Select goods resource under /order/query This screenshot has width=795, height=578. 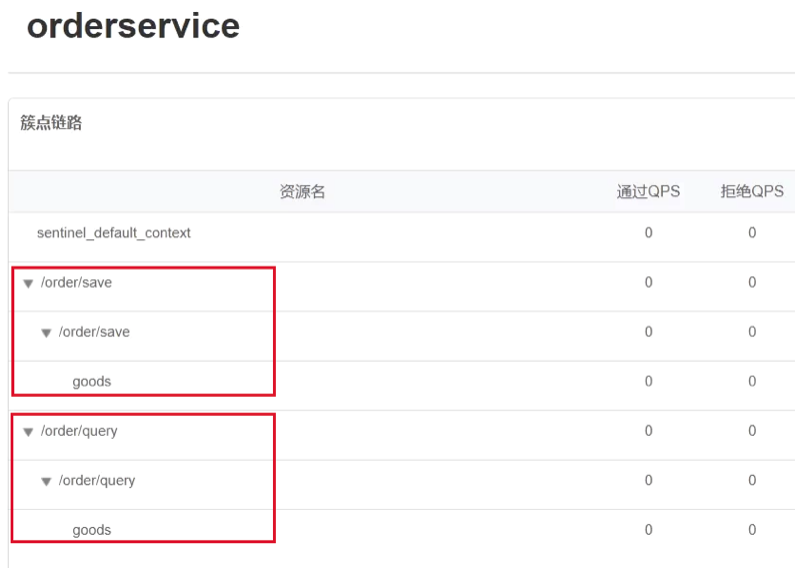[92, 530]
